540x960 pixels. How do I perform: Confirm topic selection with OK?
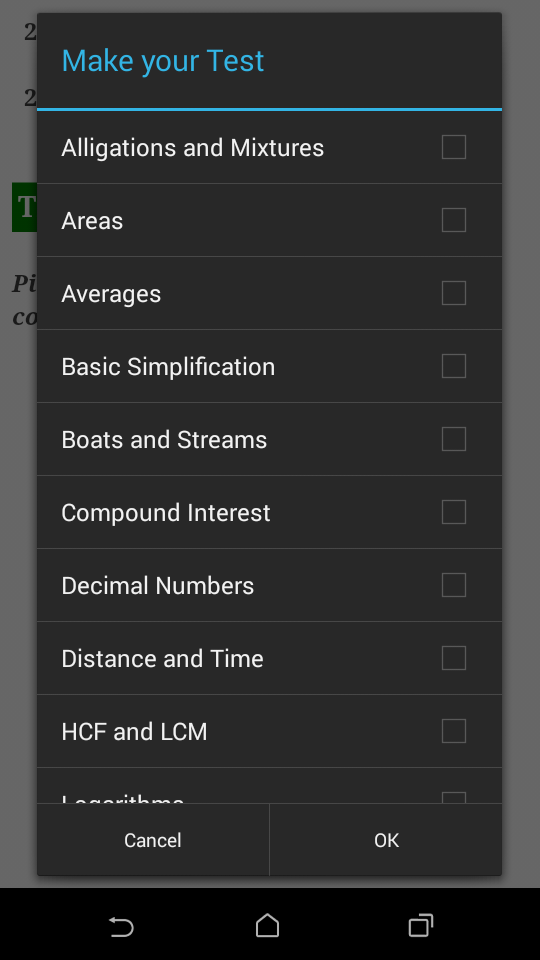[386, 840]
